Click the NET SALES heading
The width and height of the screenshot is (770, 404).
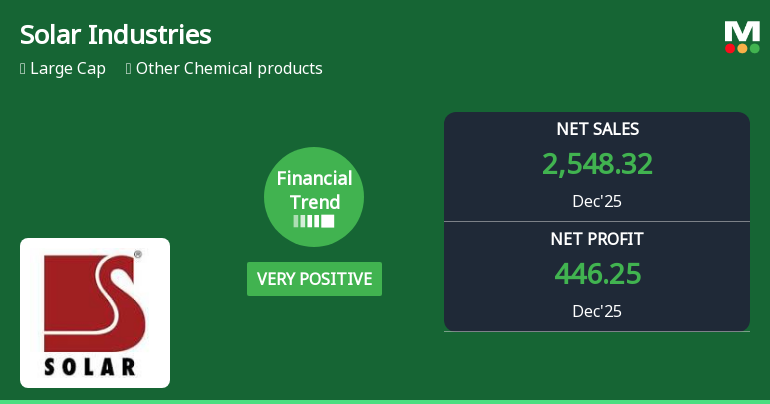click(x=597, y=129)
